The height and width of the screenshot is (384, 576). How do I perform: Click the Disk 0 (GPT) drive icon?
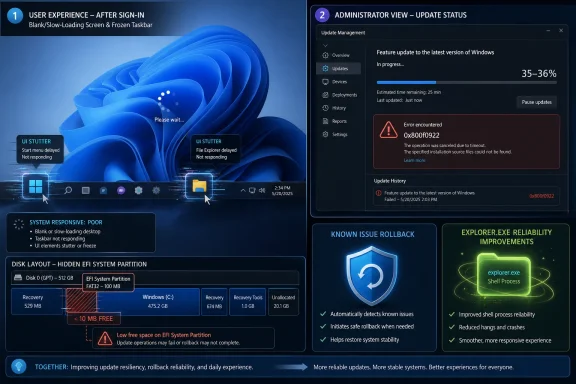coord(18,278)
